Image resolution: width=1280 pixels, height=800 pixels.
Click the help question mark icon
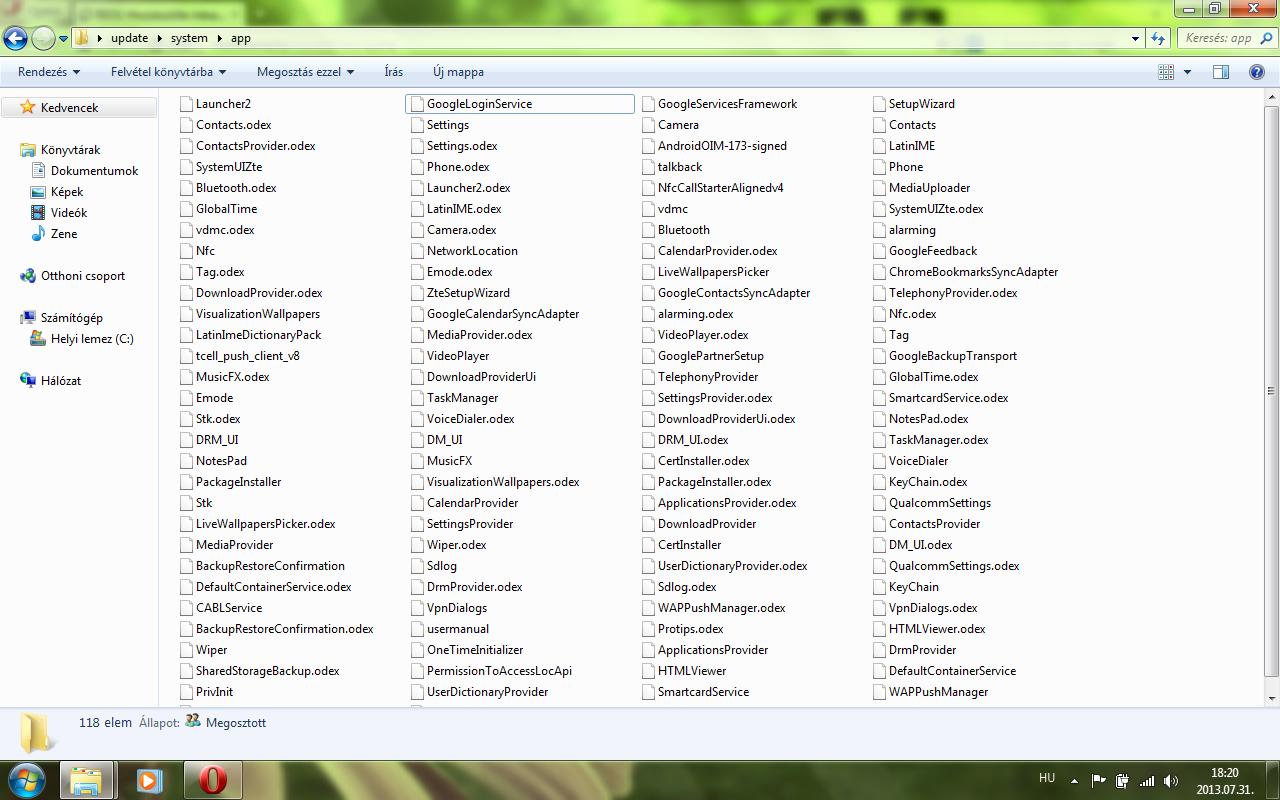1256,72
